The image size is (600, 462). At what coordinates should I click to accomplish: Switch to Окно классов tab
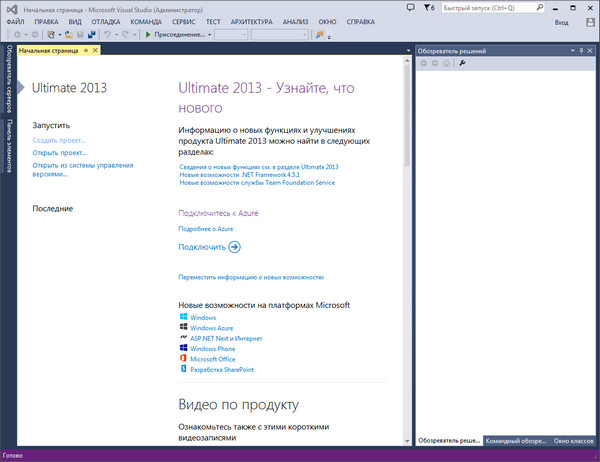573,441
